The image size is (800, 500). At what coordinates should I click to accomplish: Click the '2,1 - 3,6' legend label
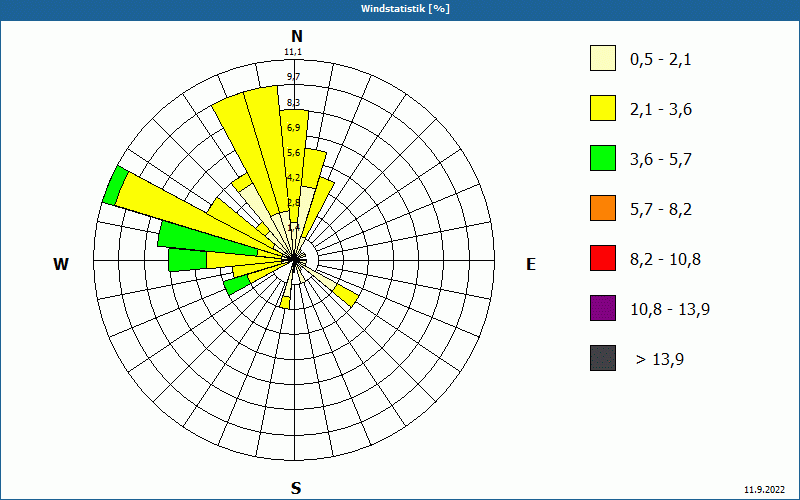click(x=661, y=110)
